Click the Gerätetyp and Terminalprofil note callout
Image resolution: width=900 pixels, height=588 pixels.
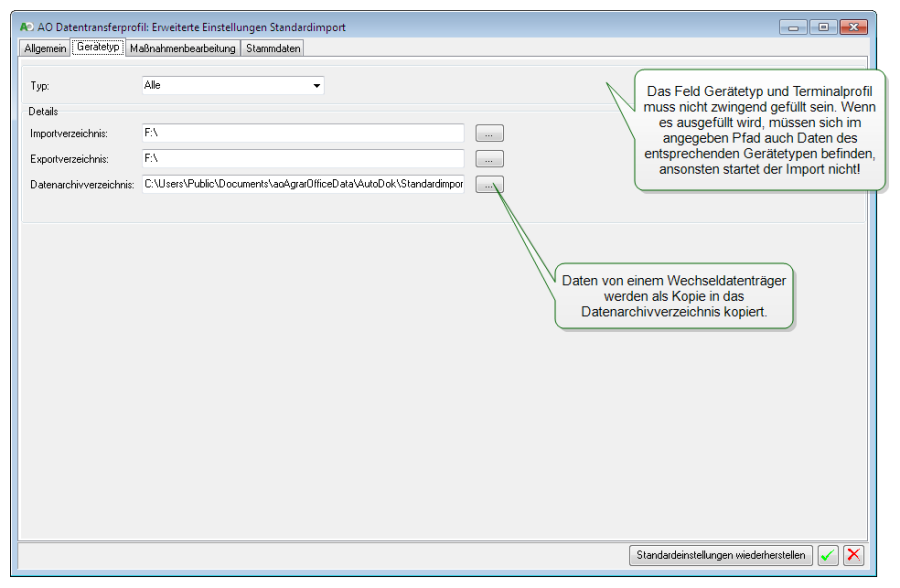click(760, 130)
